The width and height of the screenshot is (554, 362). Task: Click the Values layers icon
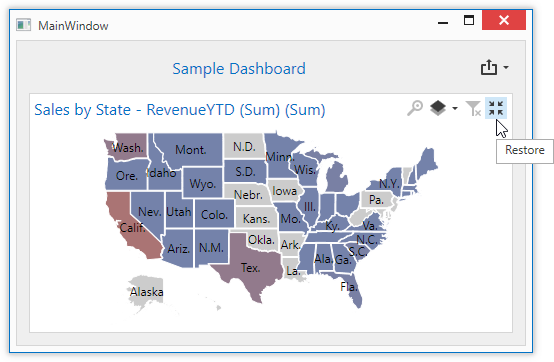438,108
